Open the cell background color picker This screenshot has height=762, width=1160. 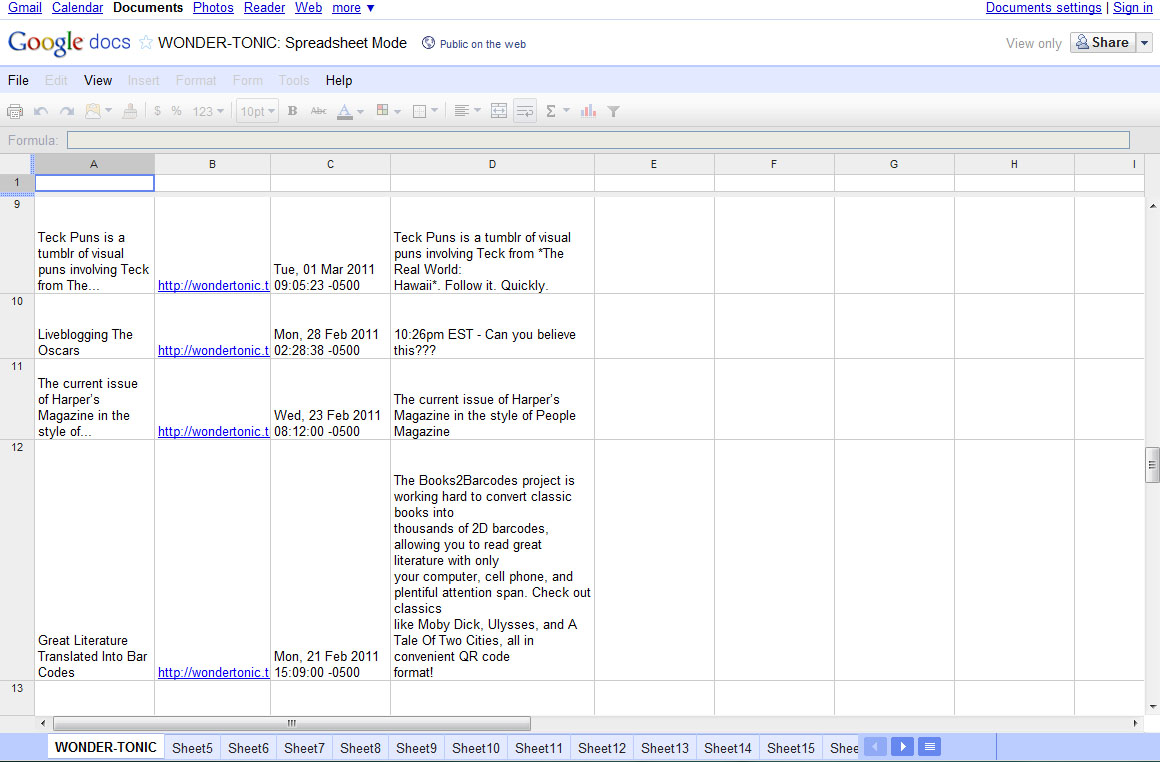[x=388, y=111]
